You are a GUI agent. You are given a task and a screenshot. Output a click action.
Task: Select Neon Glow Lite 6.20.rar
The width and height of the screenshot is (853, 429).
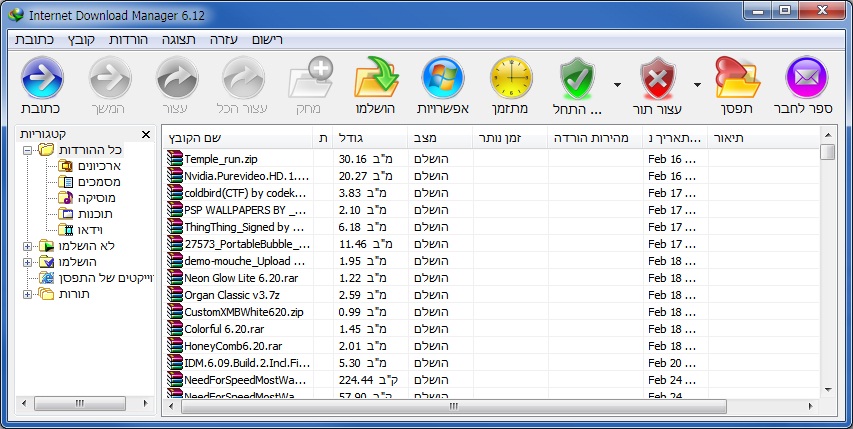coord(491,278)
